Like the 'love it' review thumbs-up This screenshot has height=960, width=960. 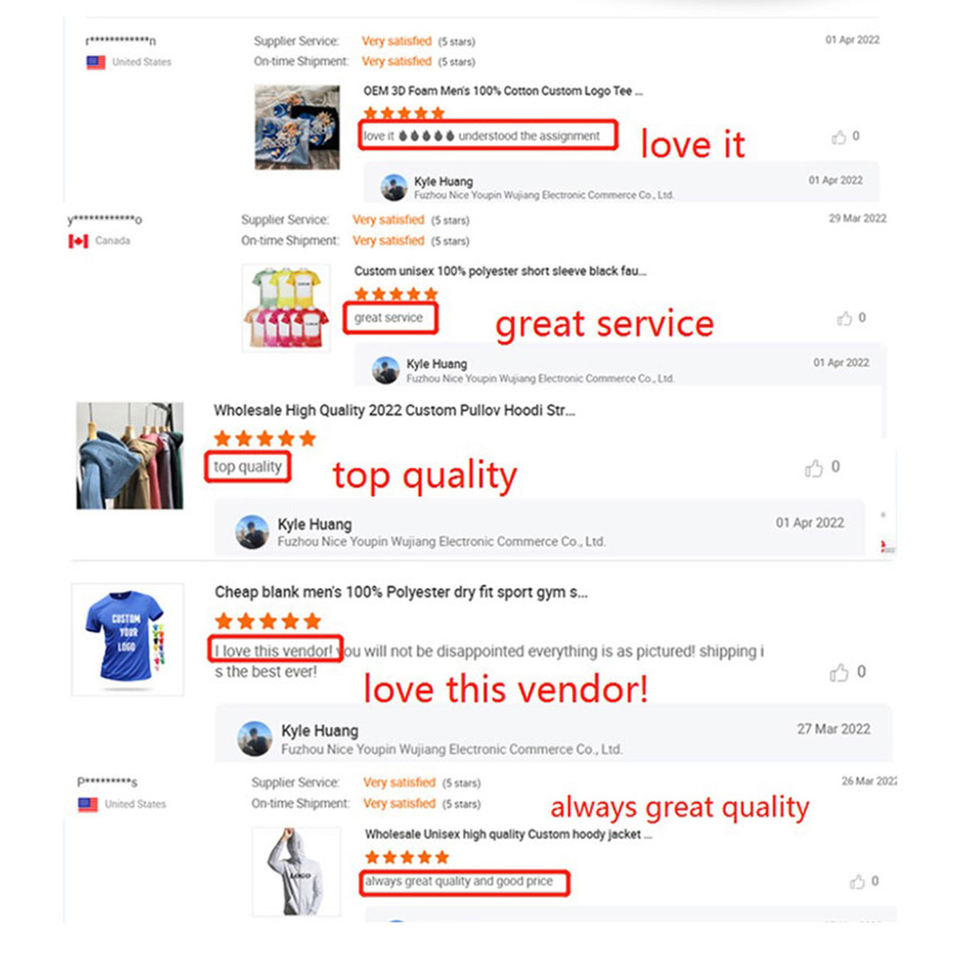(839, 137)
